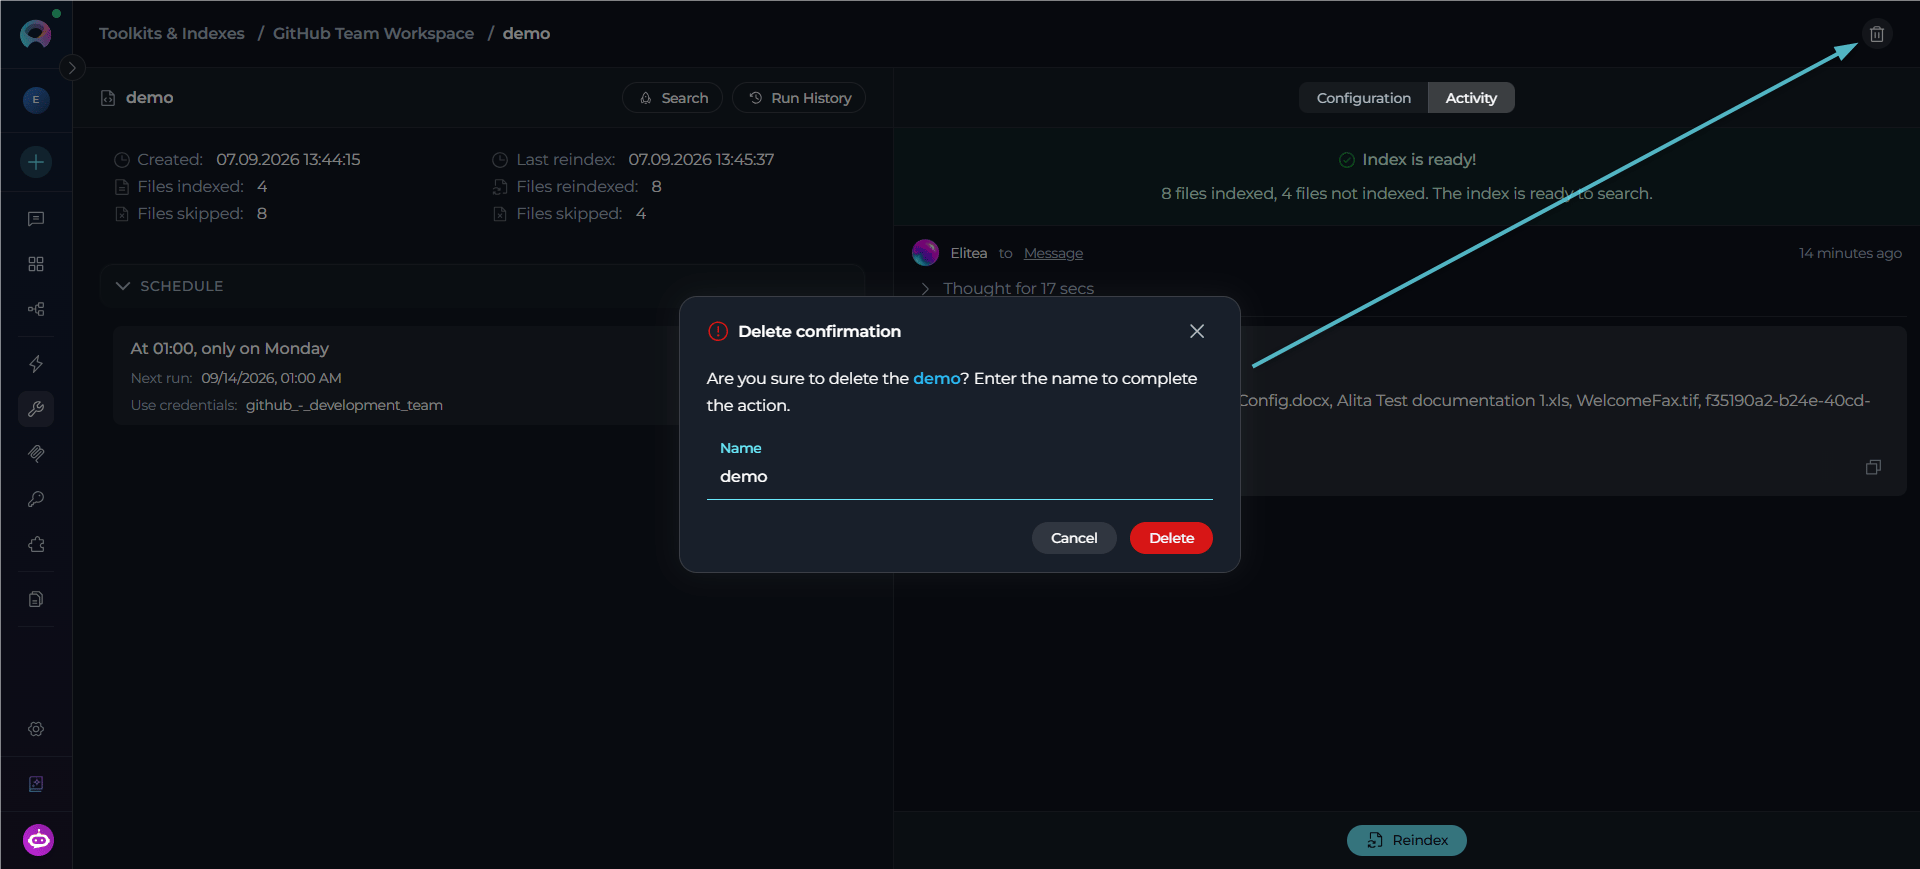Select the Activity tab

(1471, 98)
